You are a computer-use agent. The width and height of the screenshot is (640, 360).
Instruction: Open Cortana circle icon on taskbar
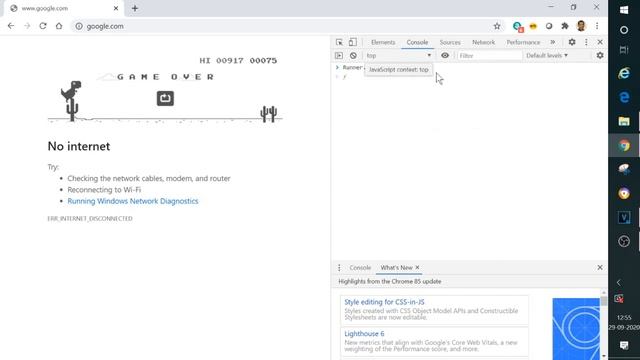[624, 30]
